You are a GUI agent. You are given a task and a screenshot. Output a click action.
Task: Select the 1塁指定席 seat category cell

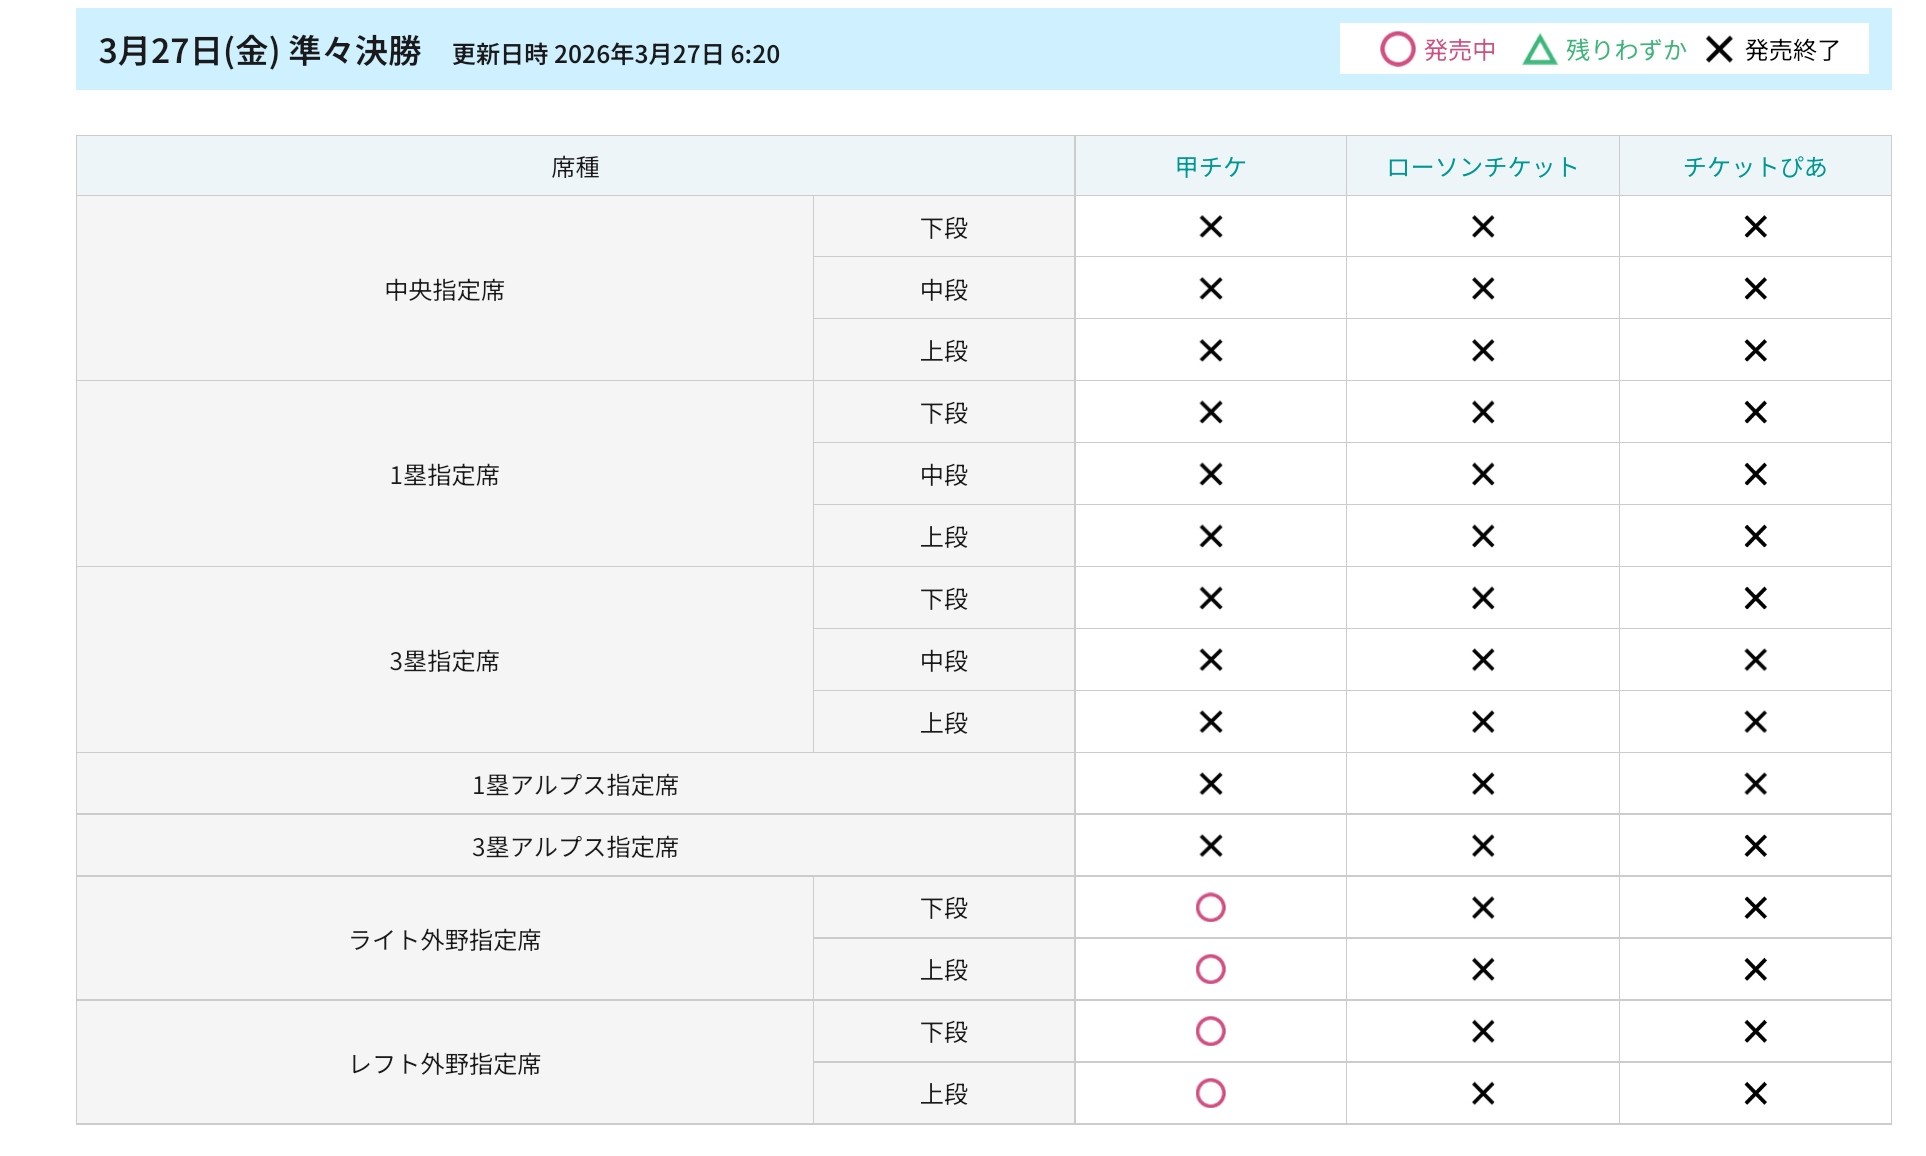pyautogui.click(x=445, y=475)
